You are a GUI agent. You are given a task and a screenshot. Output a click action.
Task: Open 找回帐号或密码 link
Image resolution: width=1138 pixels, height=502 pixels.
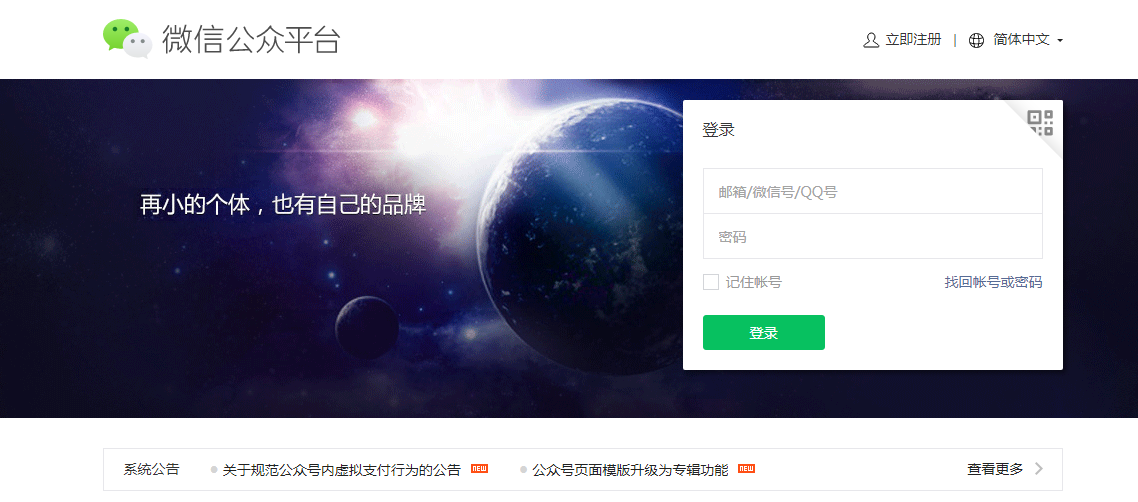coord(993,282)
